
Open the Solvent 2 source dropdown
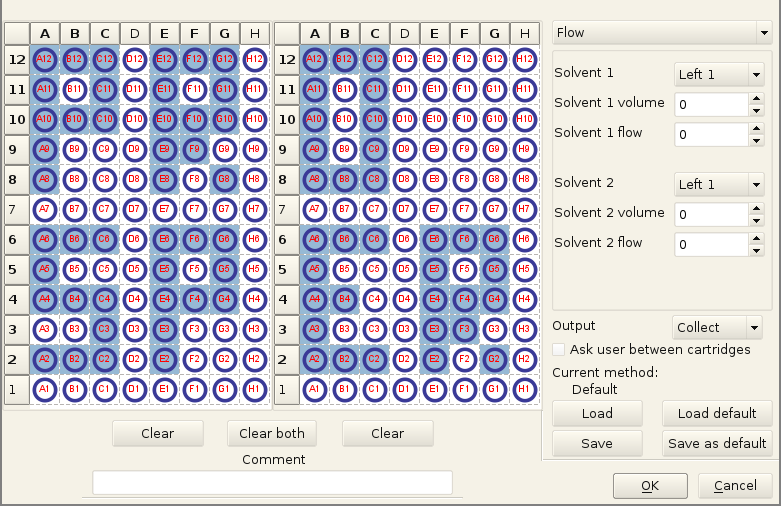(719, 185)
